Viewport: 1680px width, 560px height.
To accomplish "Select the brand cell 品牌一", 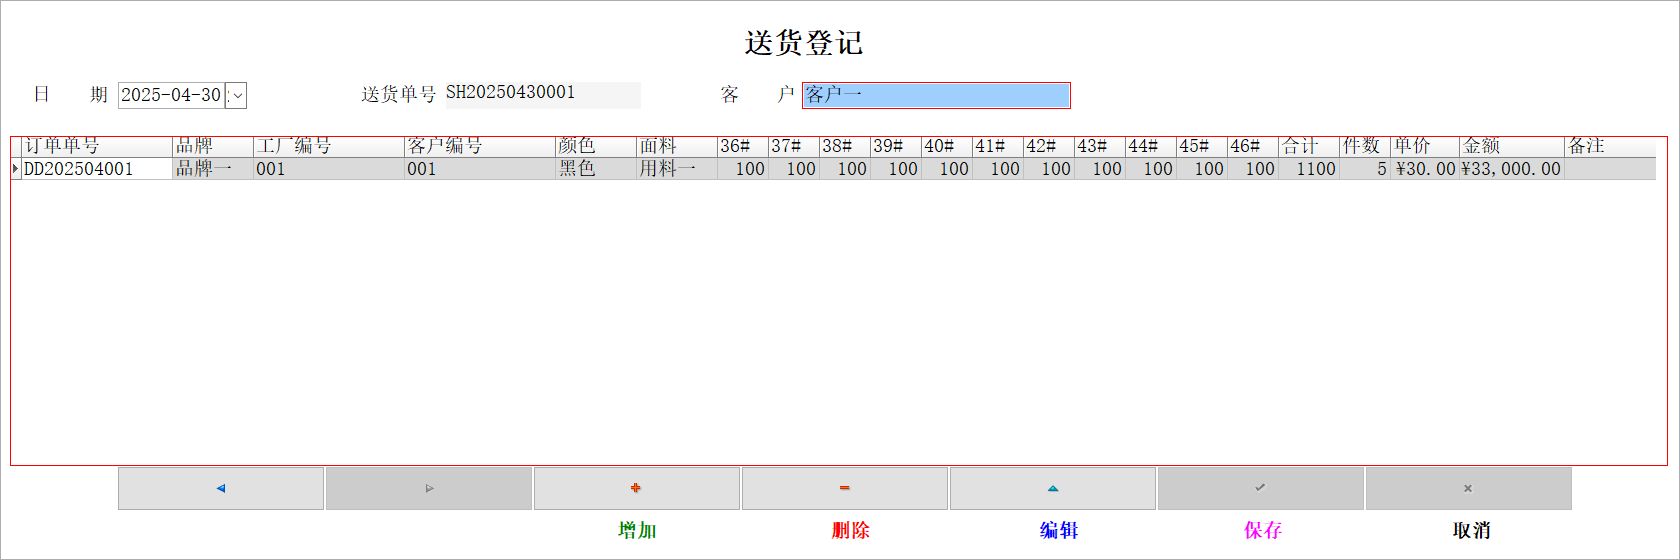I will click(x=213, y=169).
